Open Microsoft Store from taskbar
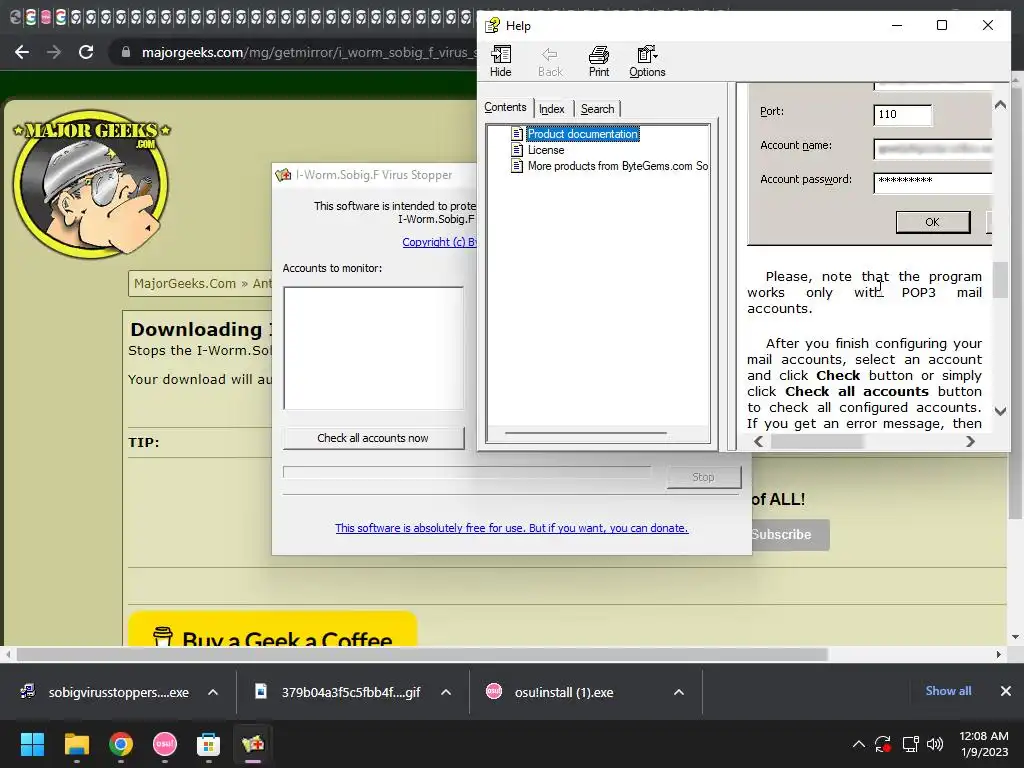 tap(208, 744)
